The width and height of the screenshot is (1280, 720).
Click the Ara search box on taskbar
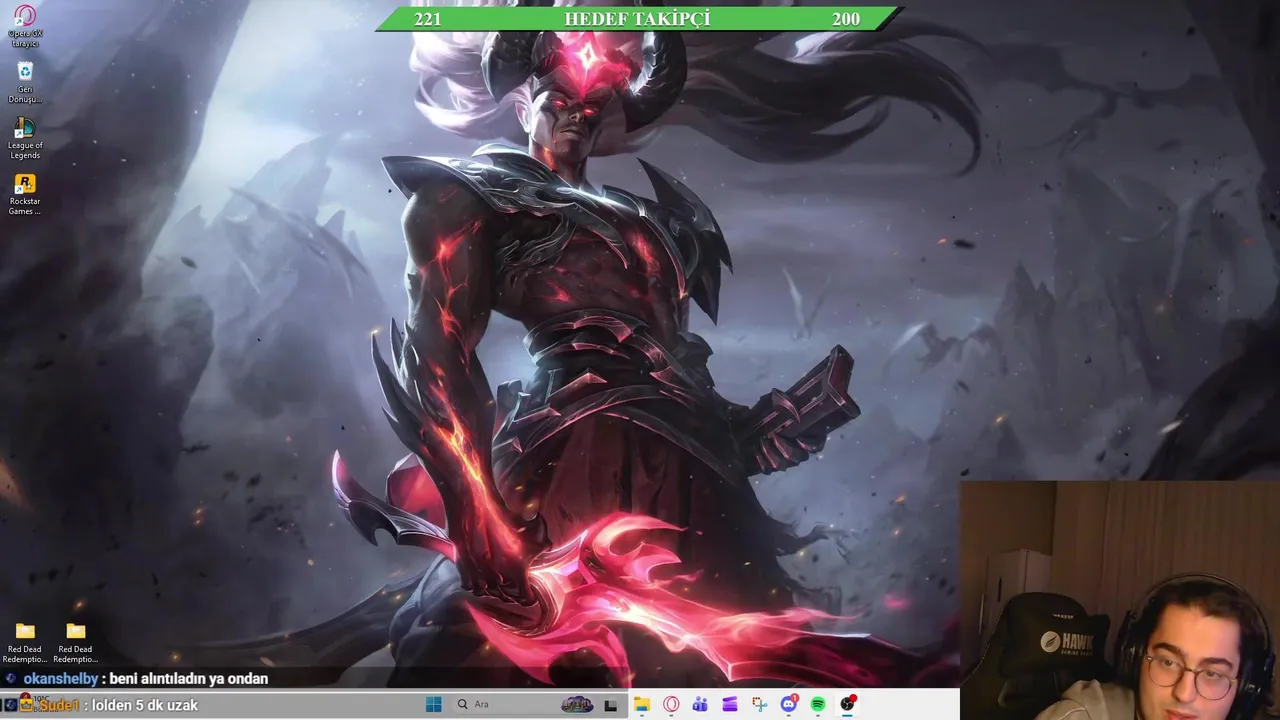point(524,705)
